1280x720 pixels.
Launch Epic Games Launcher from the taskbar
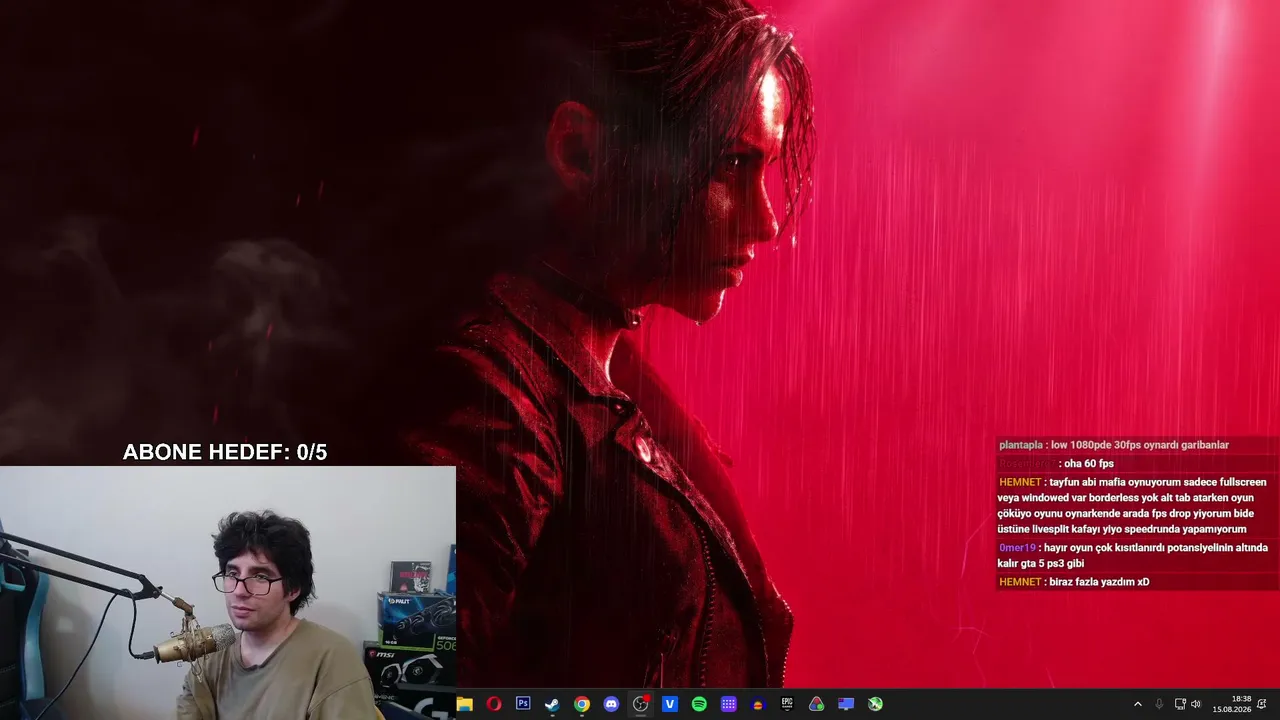(787, 704)
